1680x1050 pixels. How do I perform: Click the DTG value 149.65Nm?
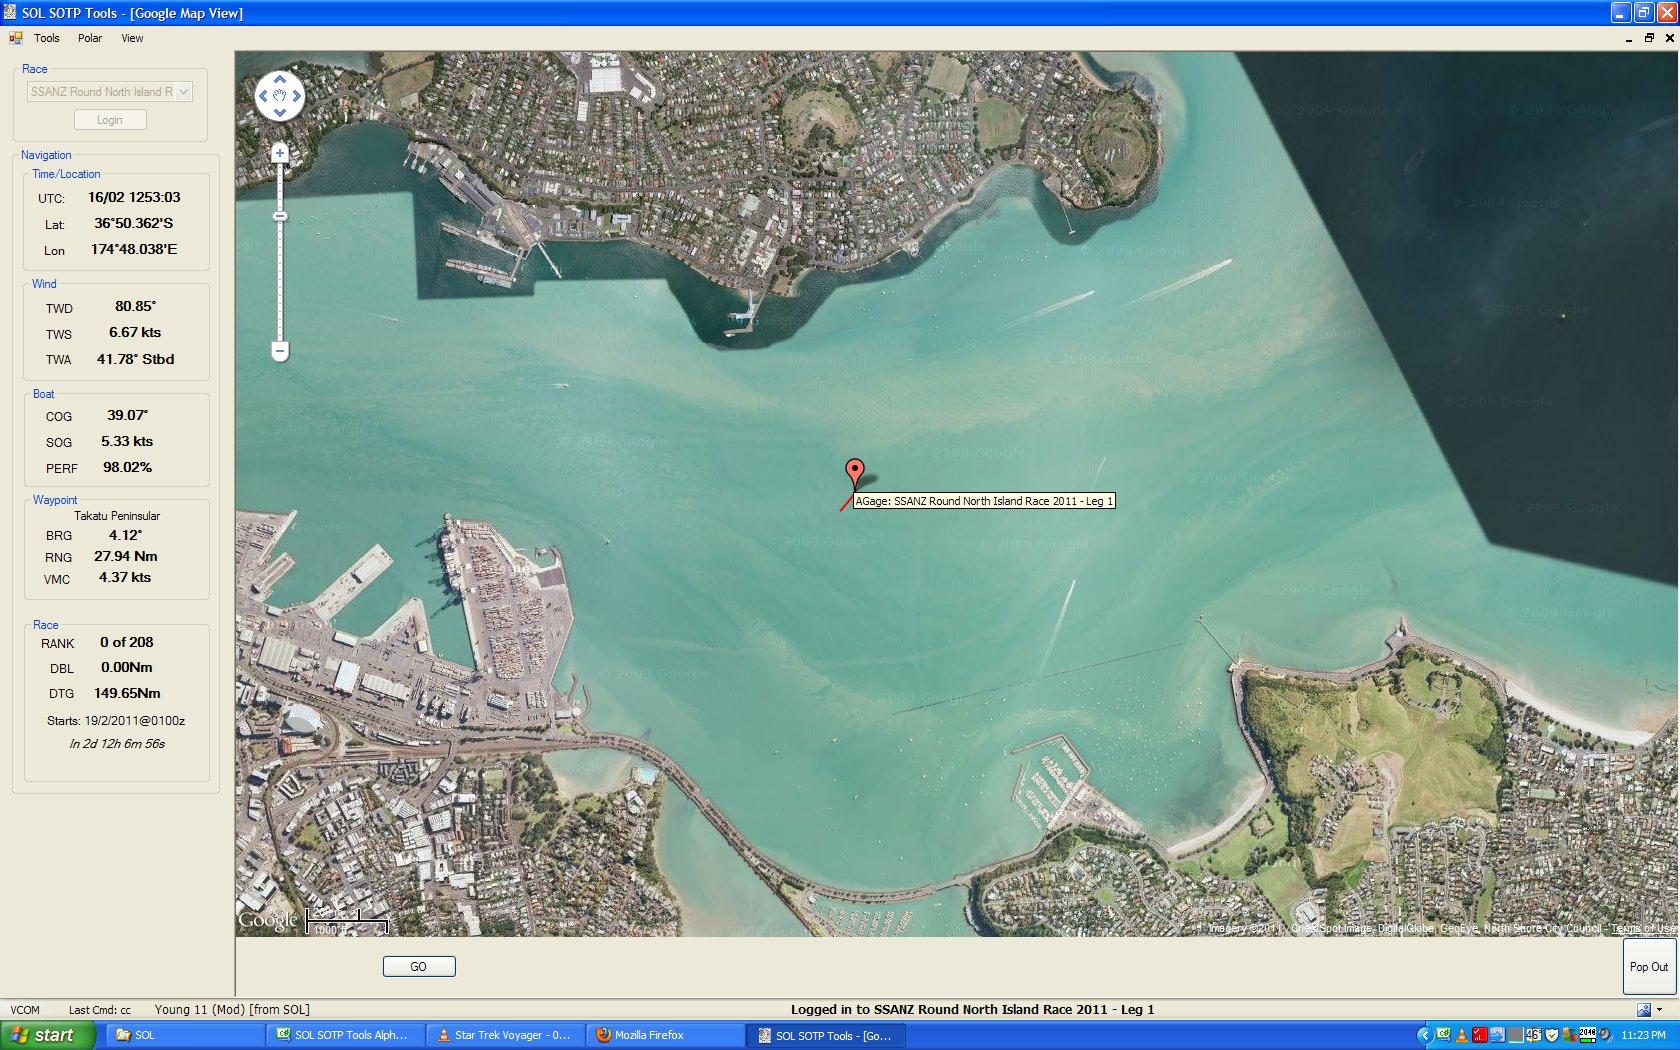127,693
